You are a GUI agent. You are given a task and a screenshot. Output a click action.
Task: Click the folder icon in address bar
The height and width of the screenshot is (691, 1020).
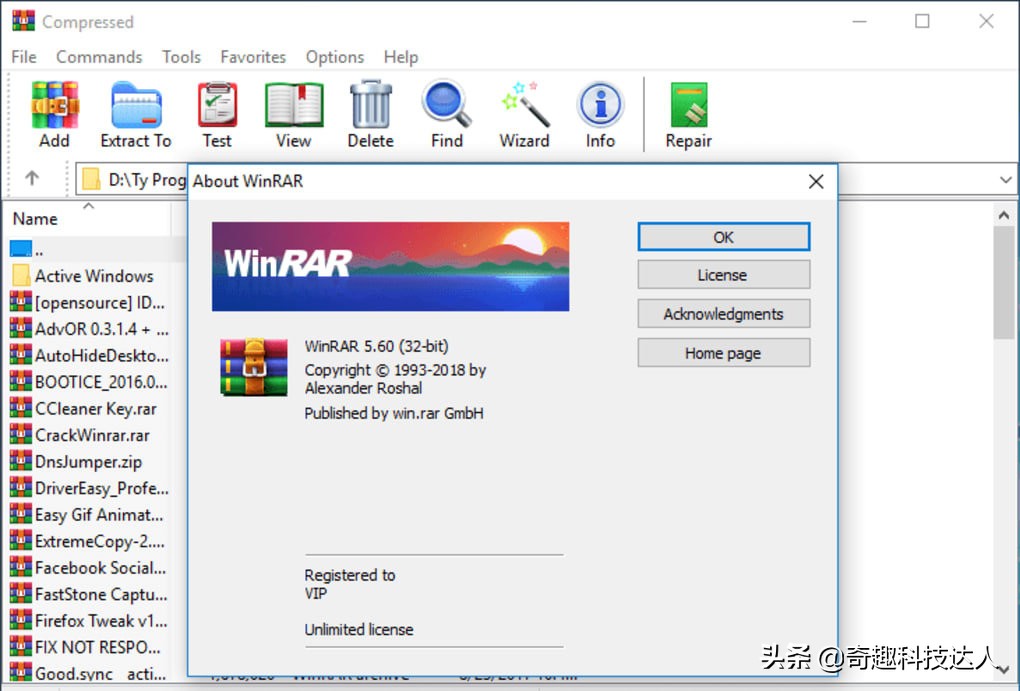pos(91,179)
